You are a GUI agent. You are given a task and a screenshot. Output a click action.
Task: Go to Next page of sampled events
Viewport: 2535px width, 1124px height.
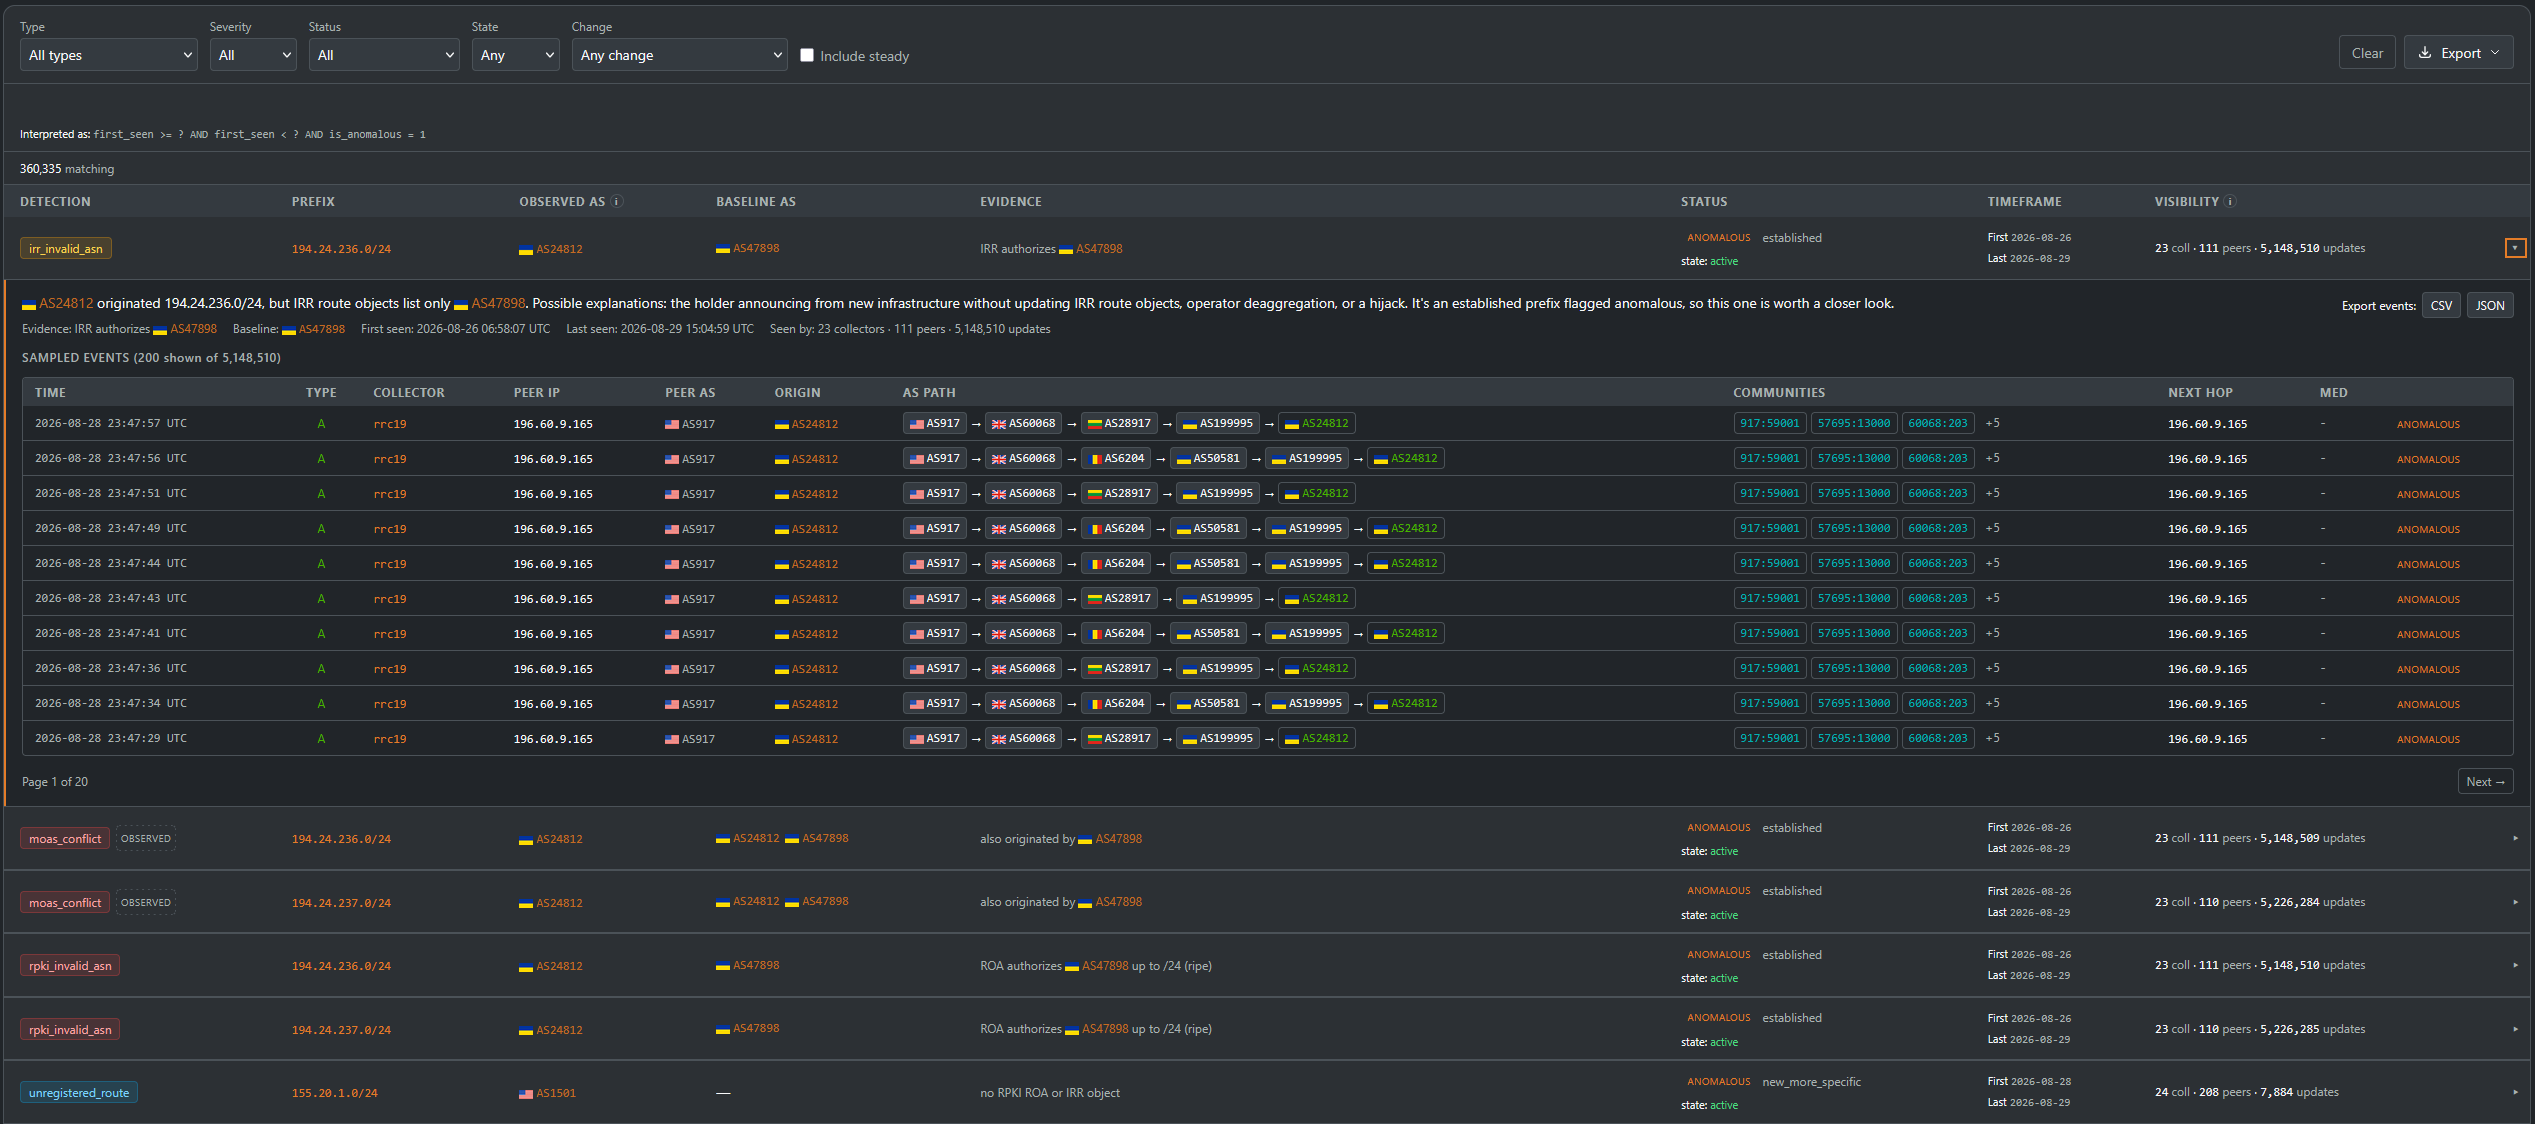pyautogui.click(x=2485, y=781)
